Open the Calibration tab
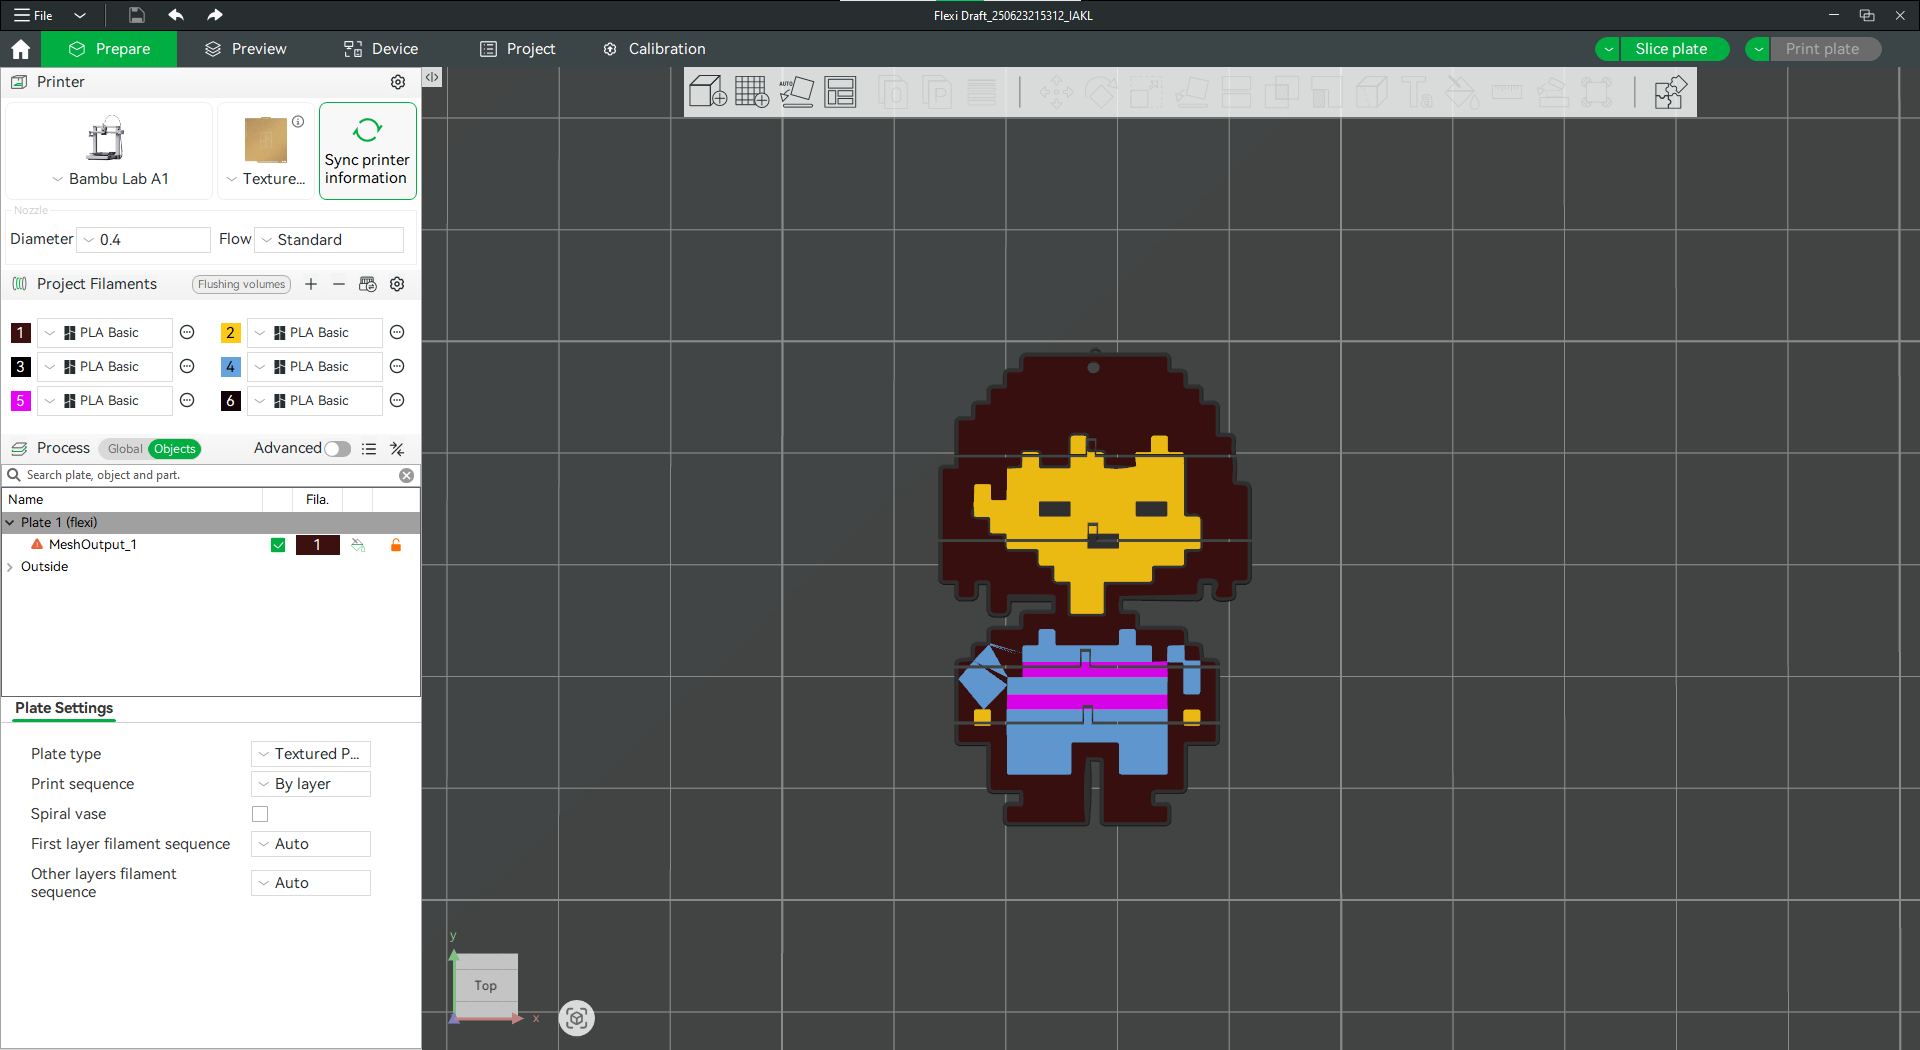 point(655,49)
